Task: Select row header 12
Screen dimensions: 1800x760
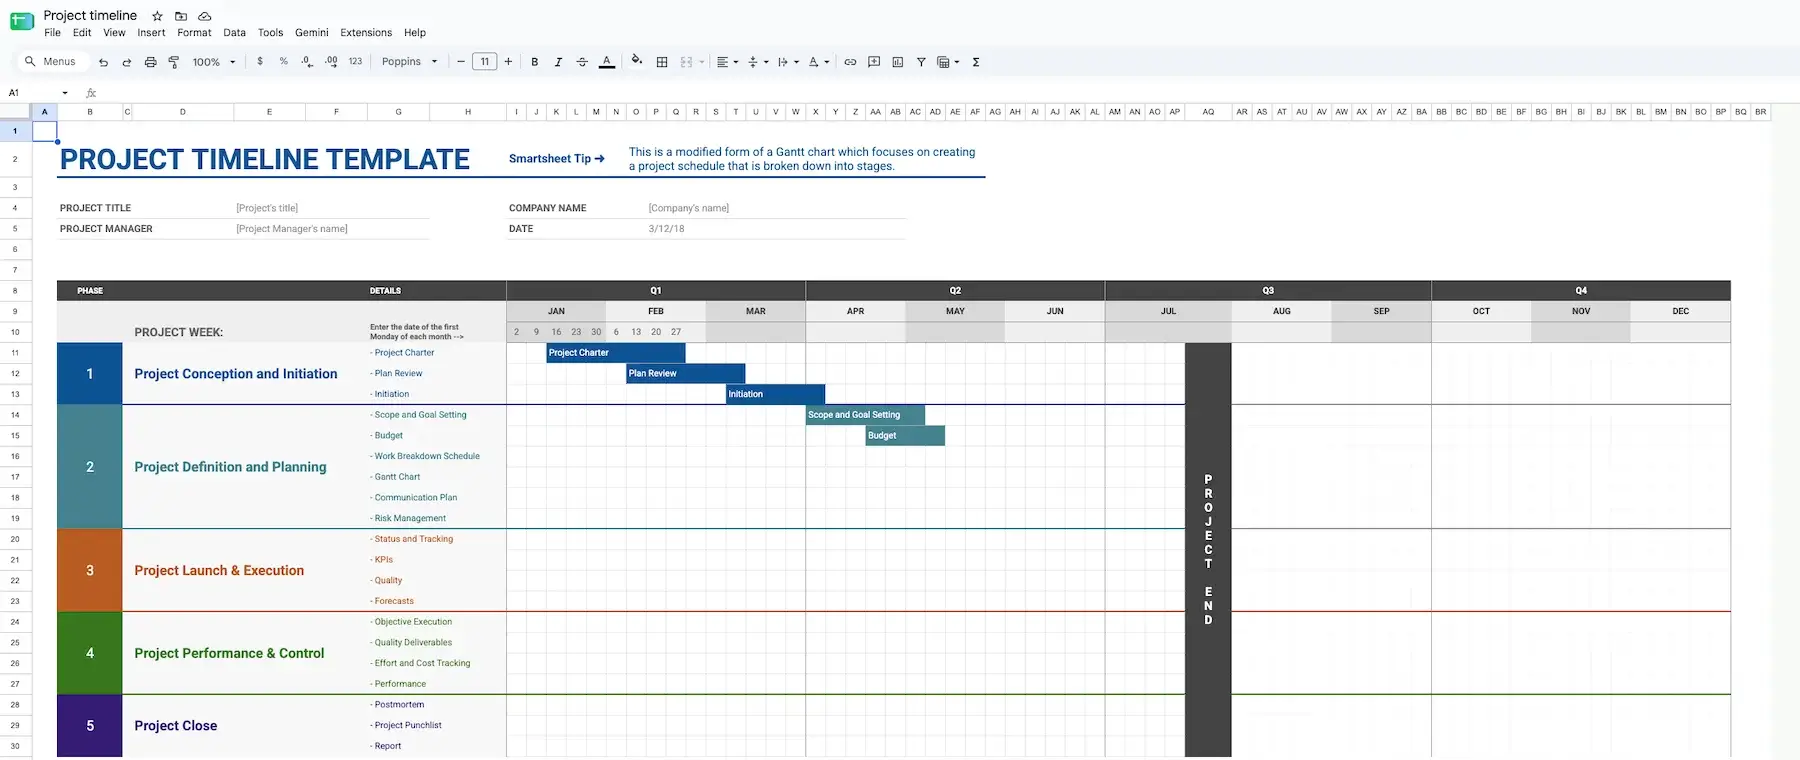Action: point(15,373)
